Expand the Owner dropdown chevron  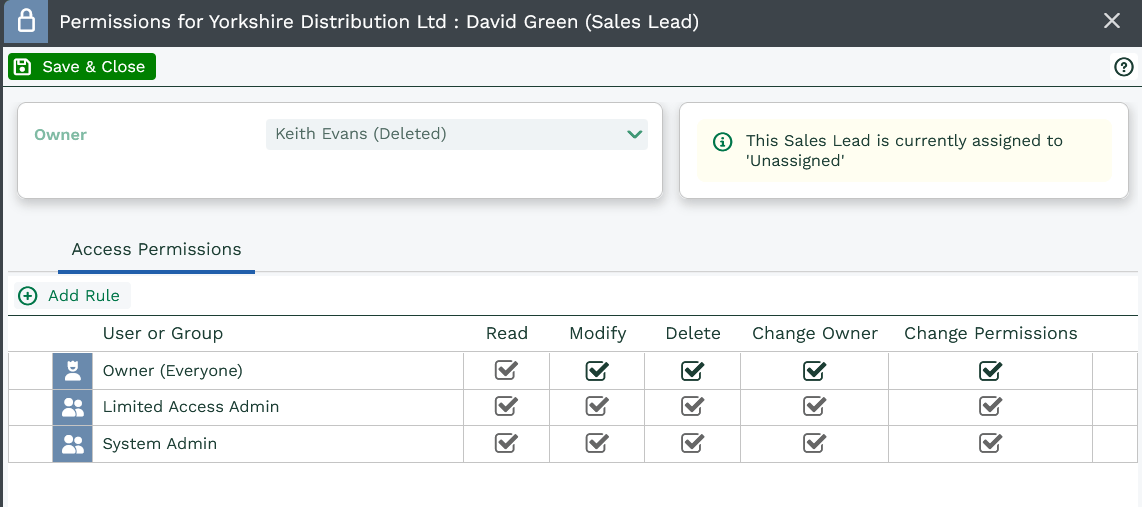click(634, 134)
